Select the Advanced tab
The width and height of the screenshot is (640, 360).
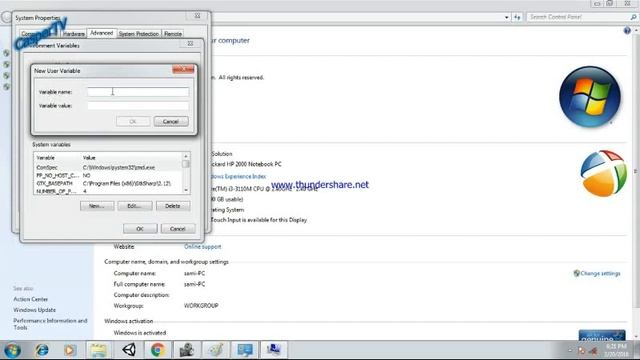(x=102, y=33)
